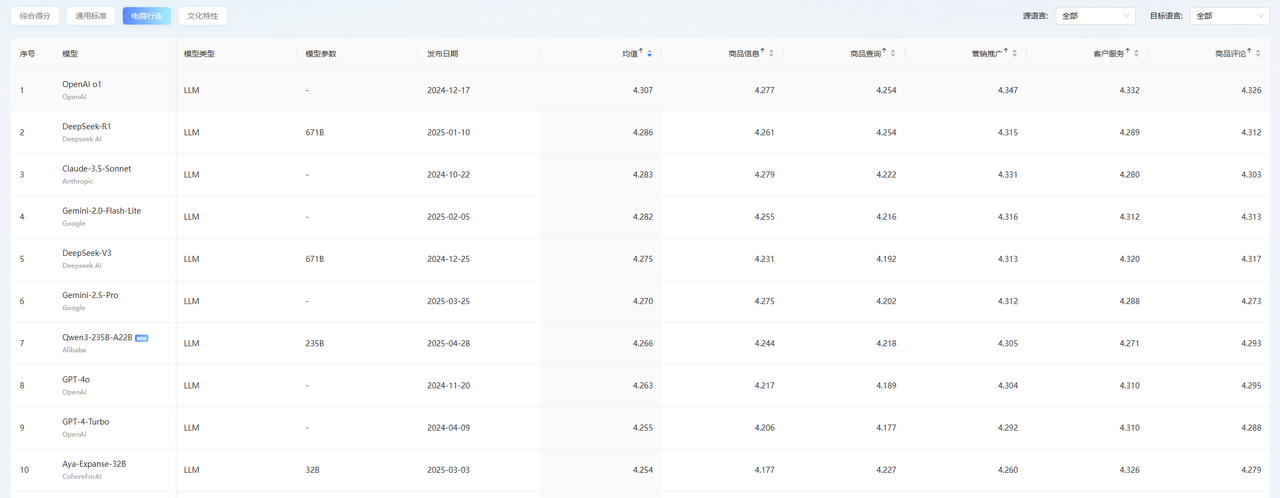This screenshot has height=498, width=1280.
Task: Open the GPT-4-Turbo model entry
Action: pyautogui.click(x=86, y=421)
